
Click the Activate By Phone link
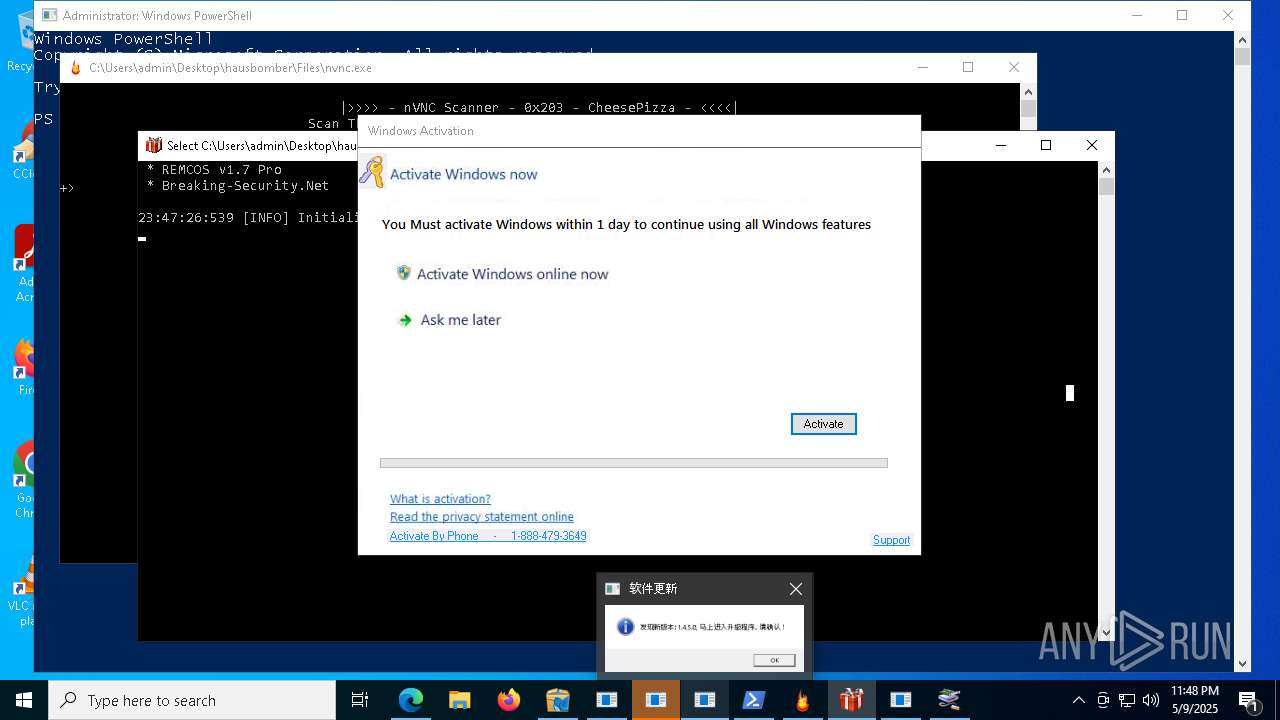(x=488, y=536)
